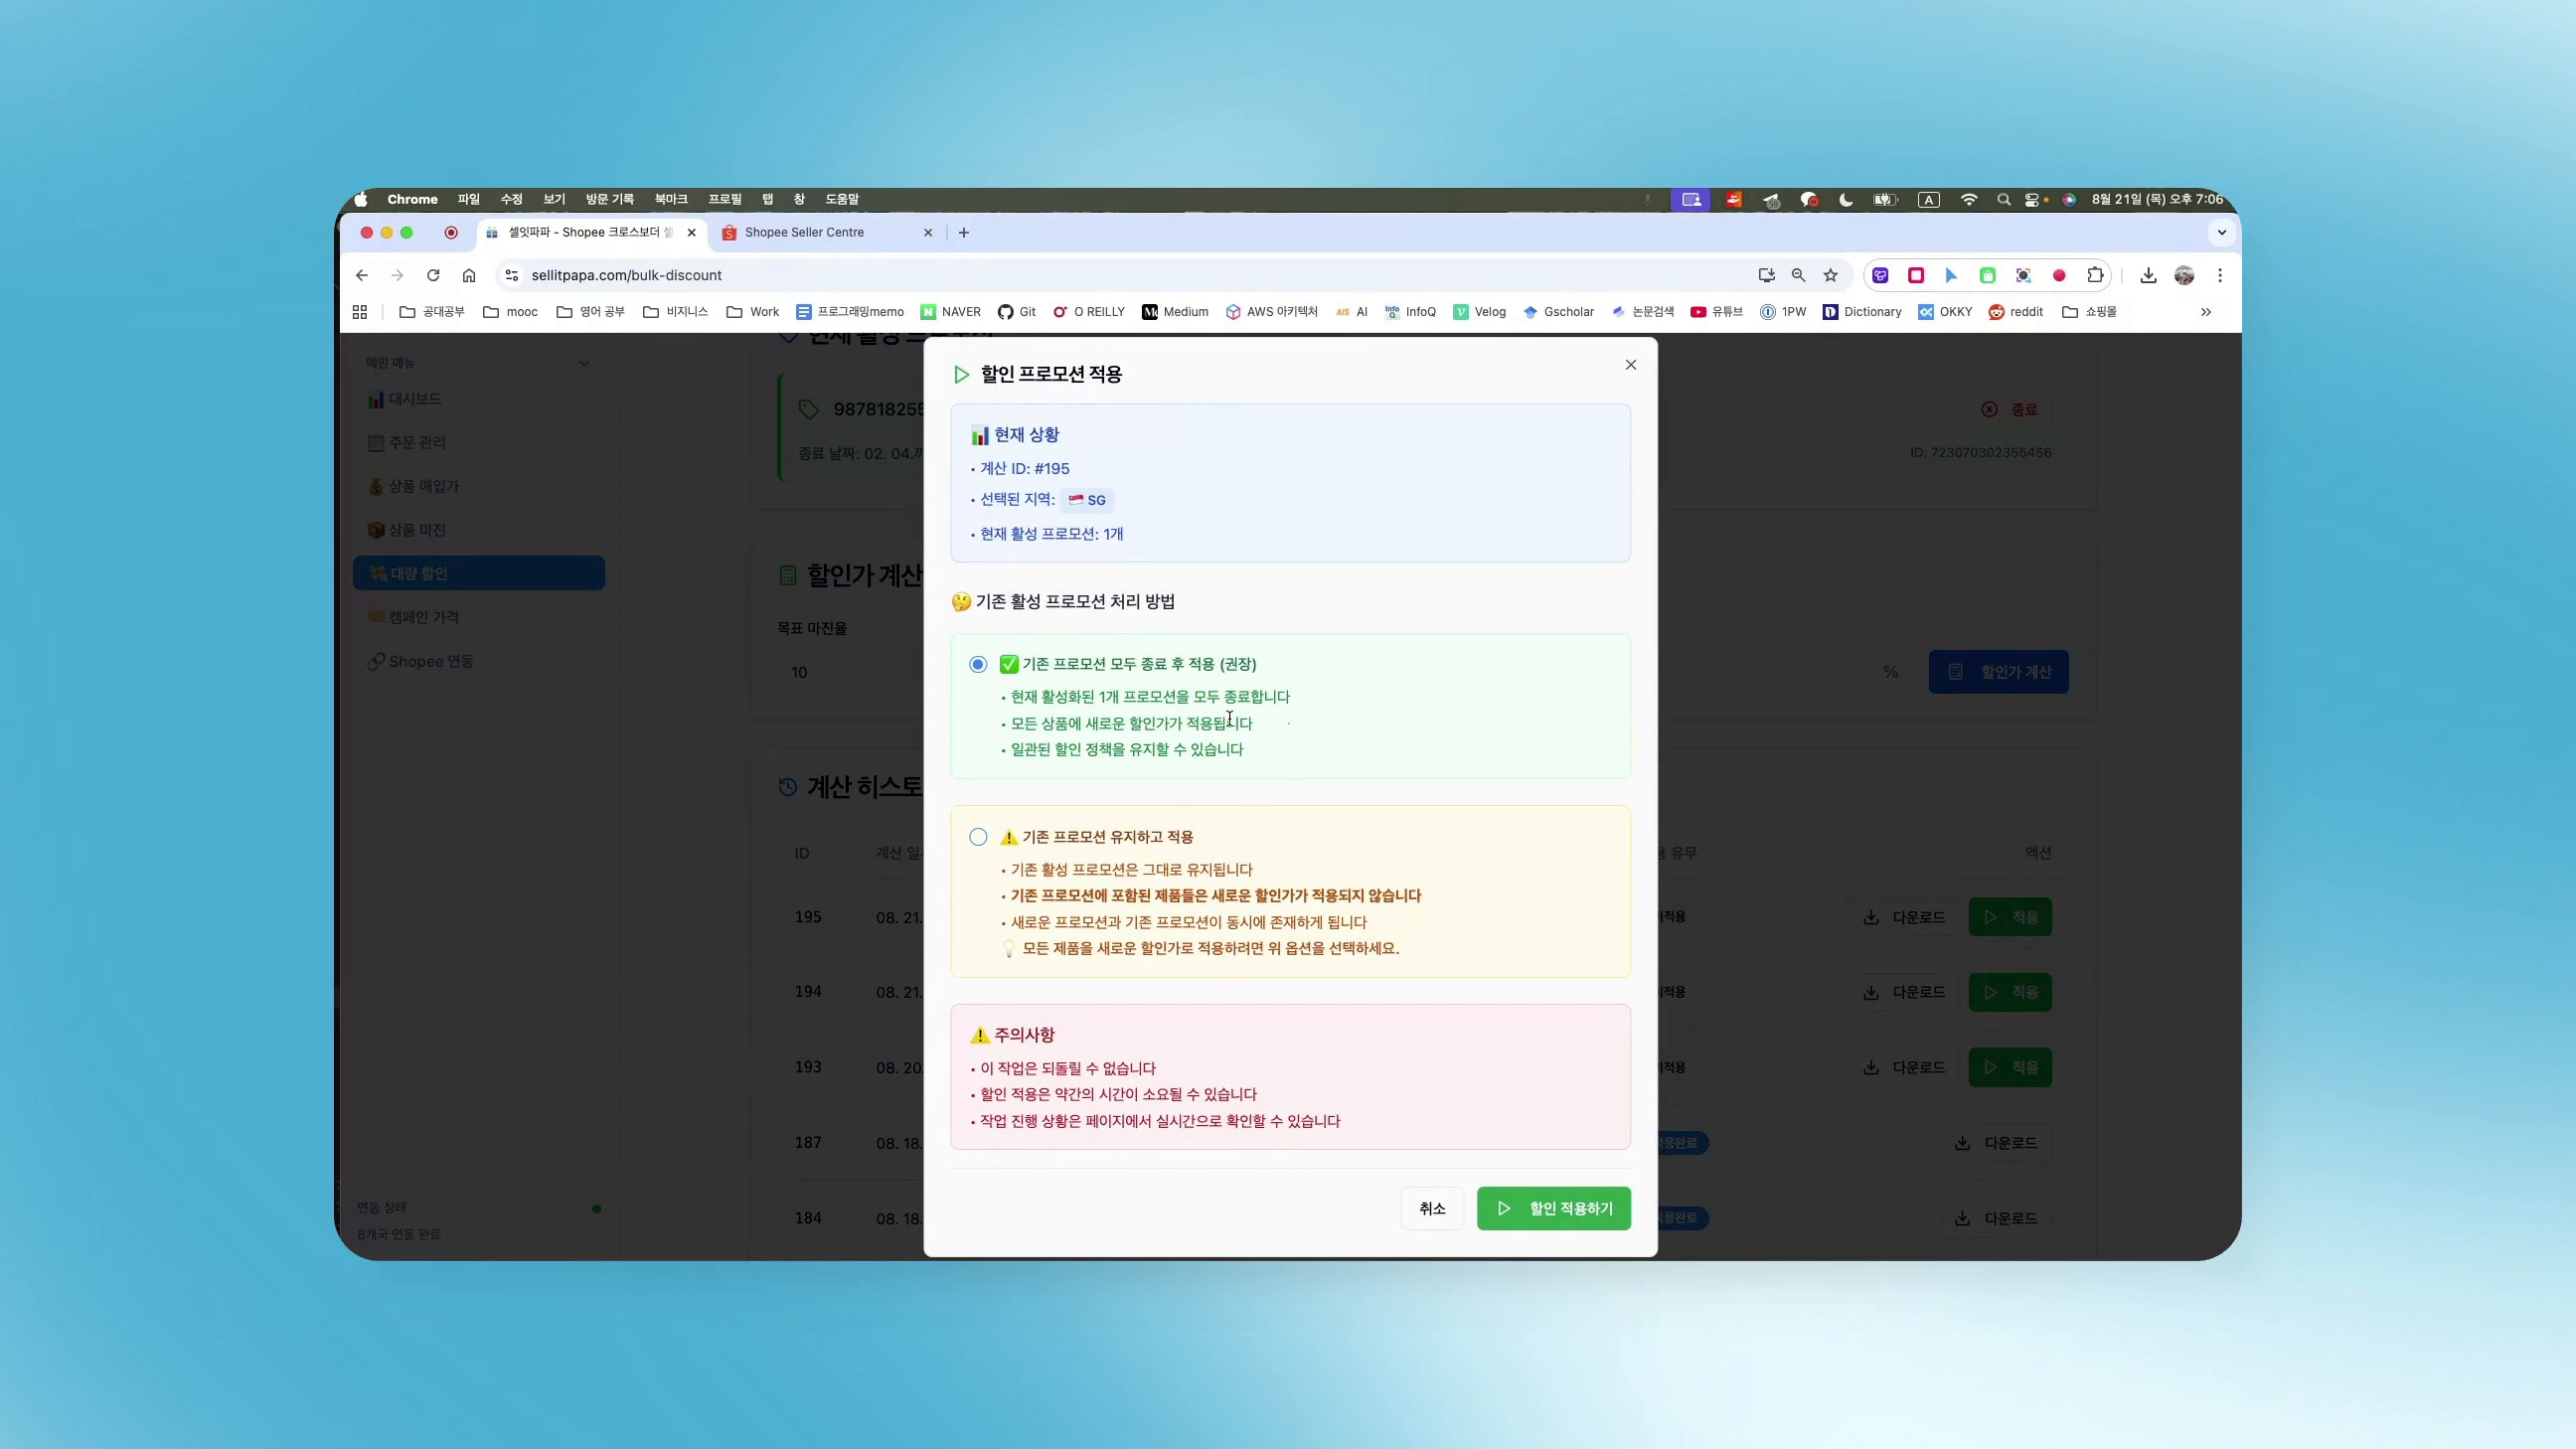Open the NAVER bookmark
The height and width of the screenshot is (1449, 2576).
tap(950, 311)
